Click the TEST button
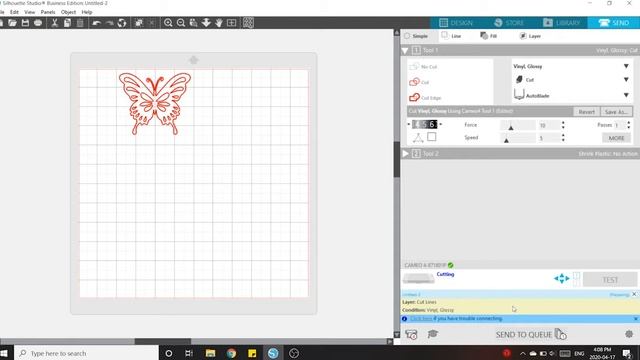This screenshot has width=640, height=360. click(610, 280)
